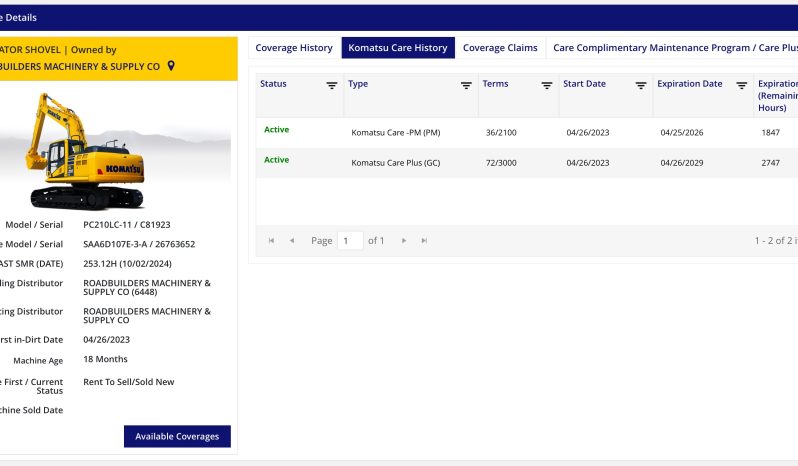
Task: Select the Komatsu Care Plus (GC) row
Action: click(527, 163)
